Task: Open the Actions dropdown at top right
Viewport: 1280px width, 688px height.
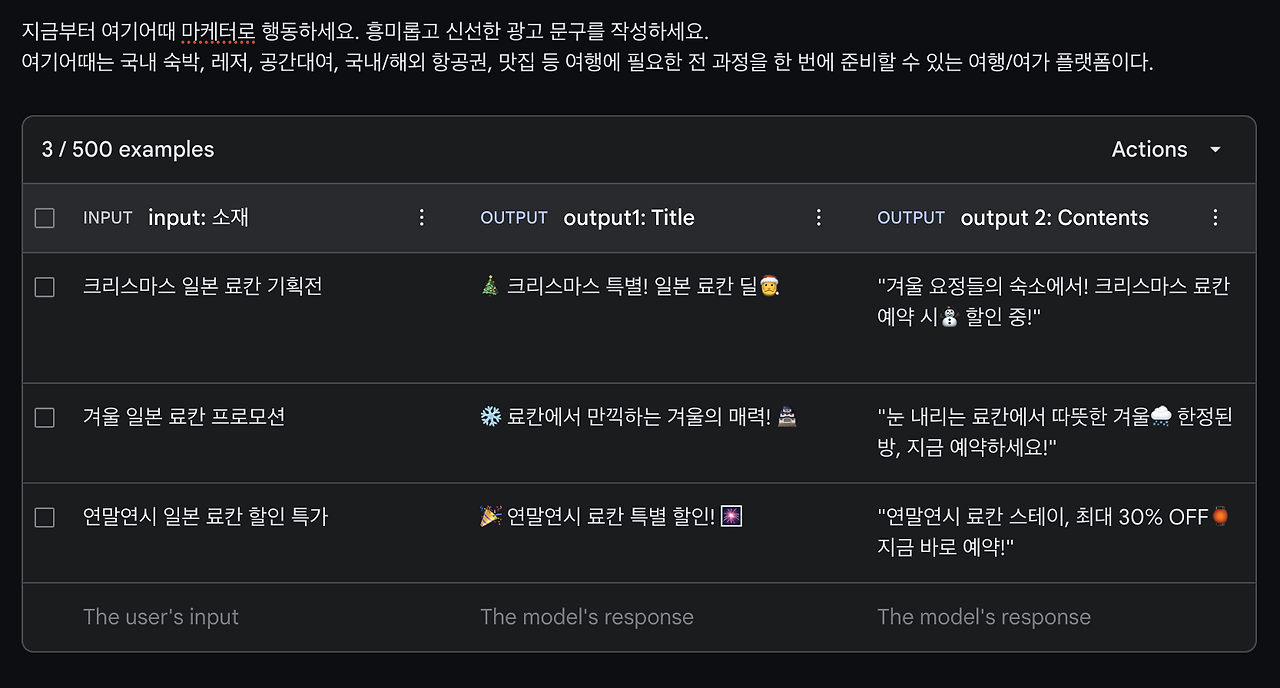Action: tap(1150, 149)
